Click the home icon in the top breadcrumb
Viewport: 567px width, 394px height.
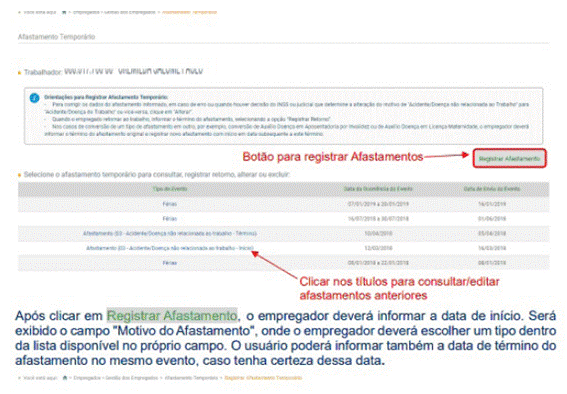(64, 12)
